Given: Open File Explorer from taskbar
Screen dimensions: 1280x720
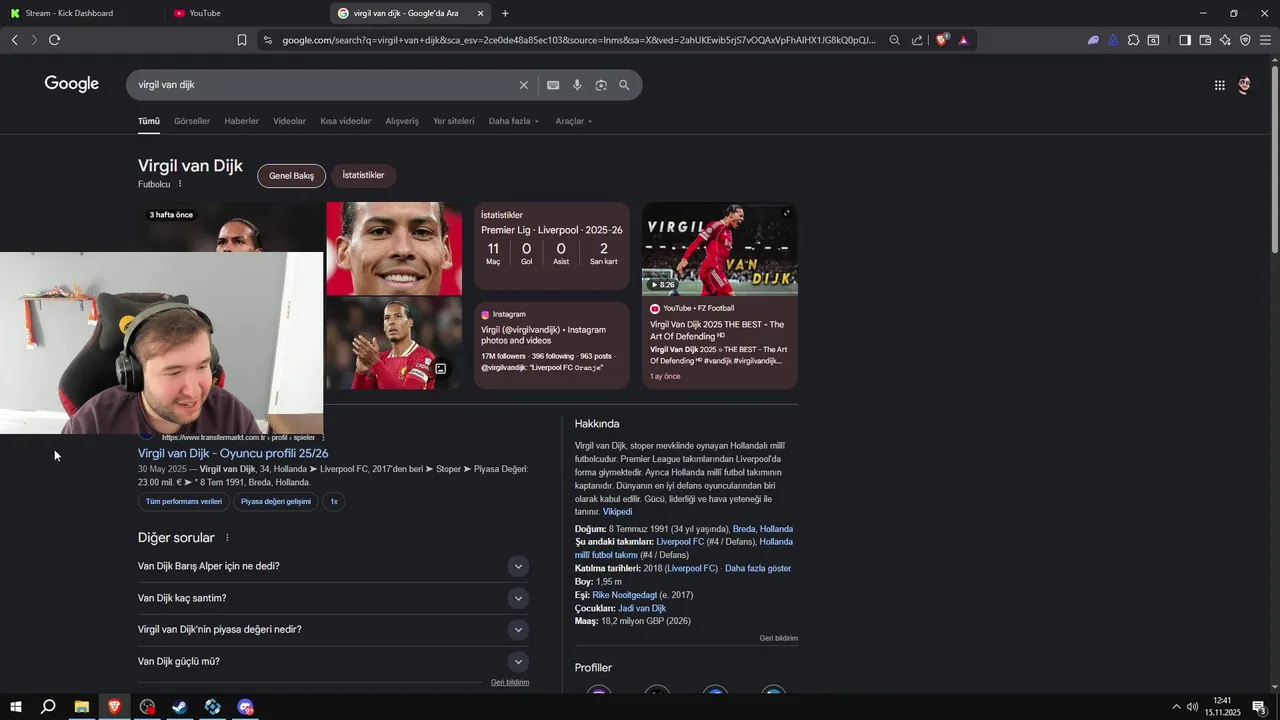Looking at the screenshot, I should coord(81,707).
